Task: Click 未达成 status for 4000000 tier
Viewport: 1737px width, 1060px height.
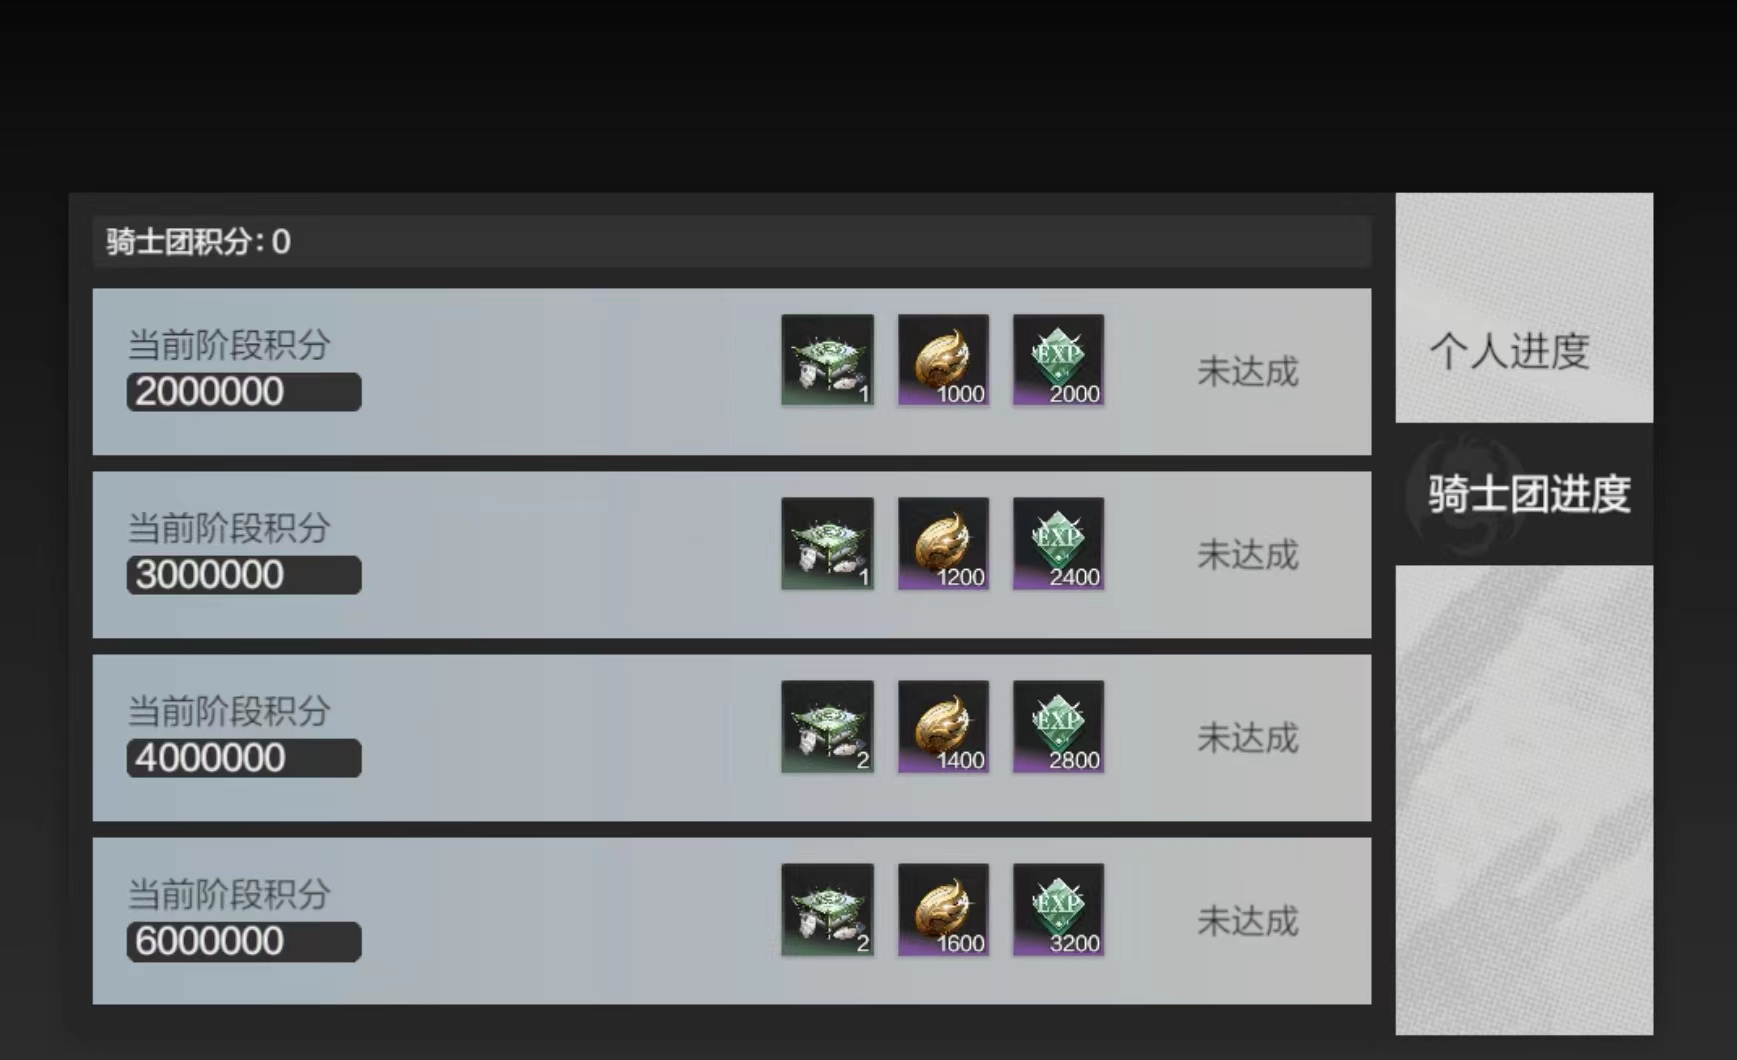Action: 1247,738
